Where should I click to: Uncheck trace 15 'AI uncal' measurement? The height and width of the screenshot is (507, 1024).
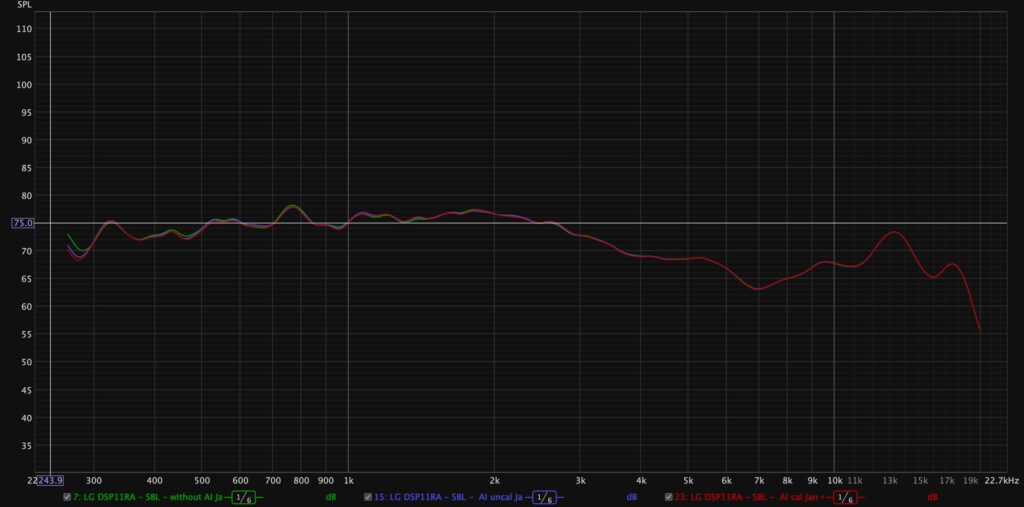368,497
